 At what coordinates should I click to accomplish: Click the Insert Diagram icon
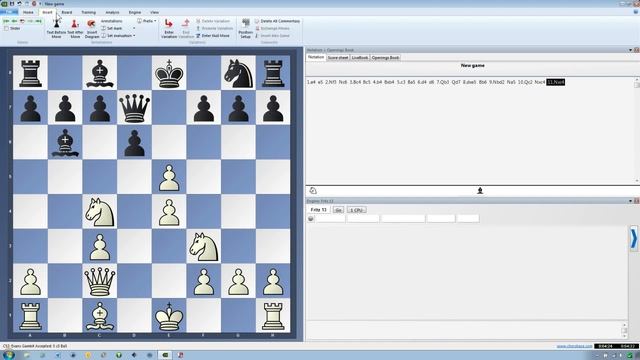[x=91, y=24]
